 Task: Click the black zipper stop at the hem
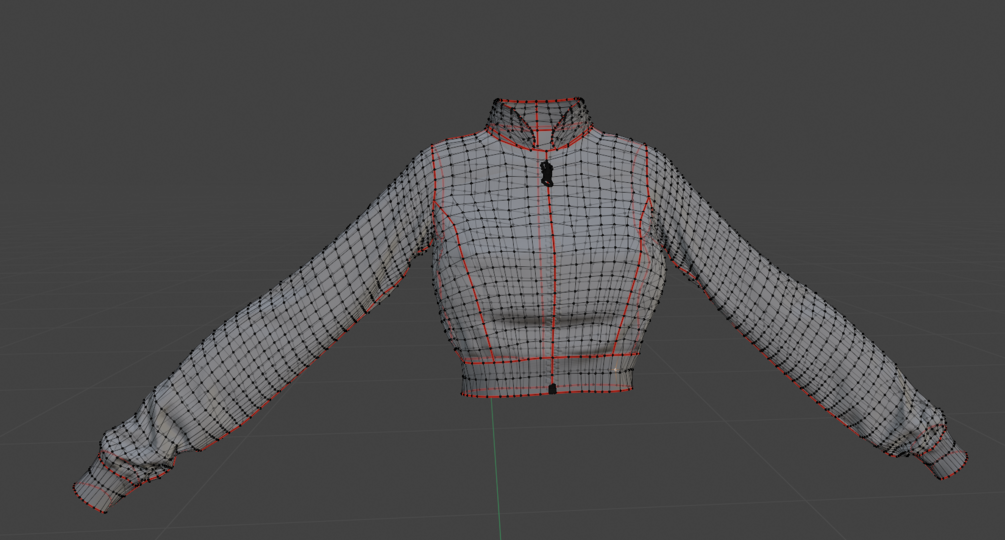tap(552, 389)
